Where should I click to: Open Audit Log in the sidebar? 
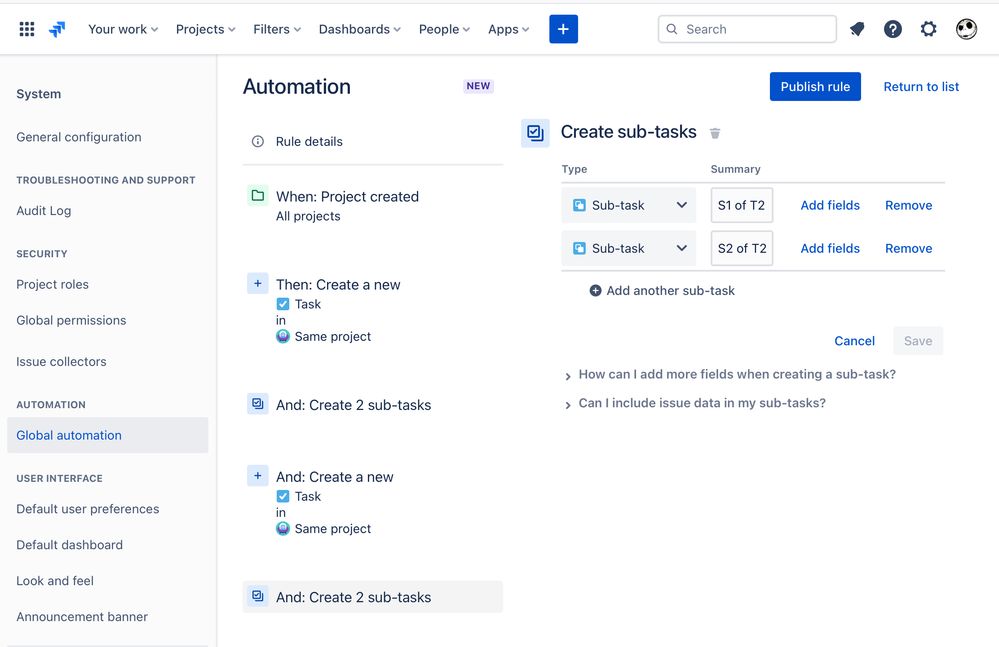click(x=43, y=211)
